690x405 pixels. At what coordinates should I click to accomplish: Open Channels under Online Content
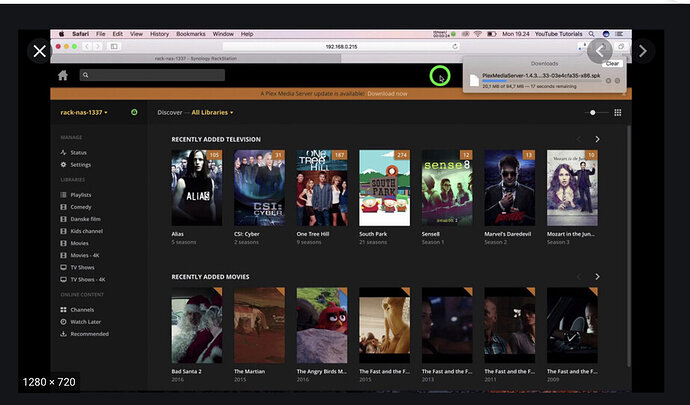point(77,309)
